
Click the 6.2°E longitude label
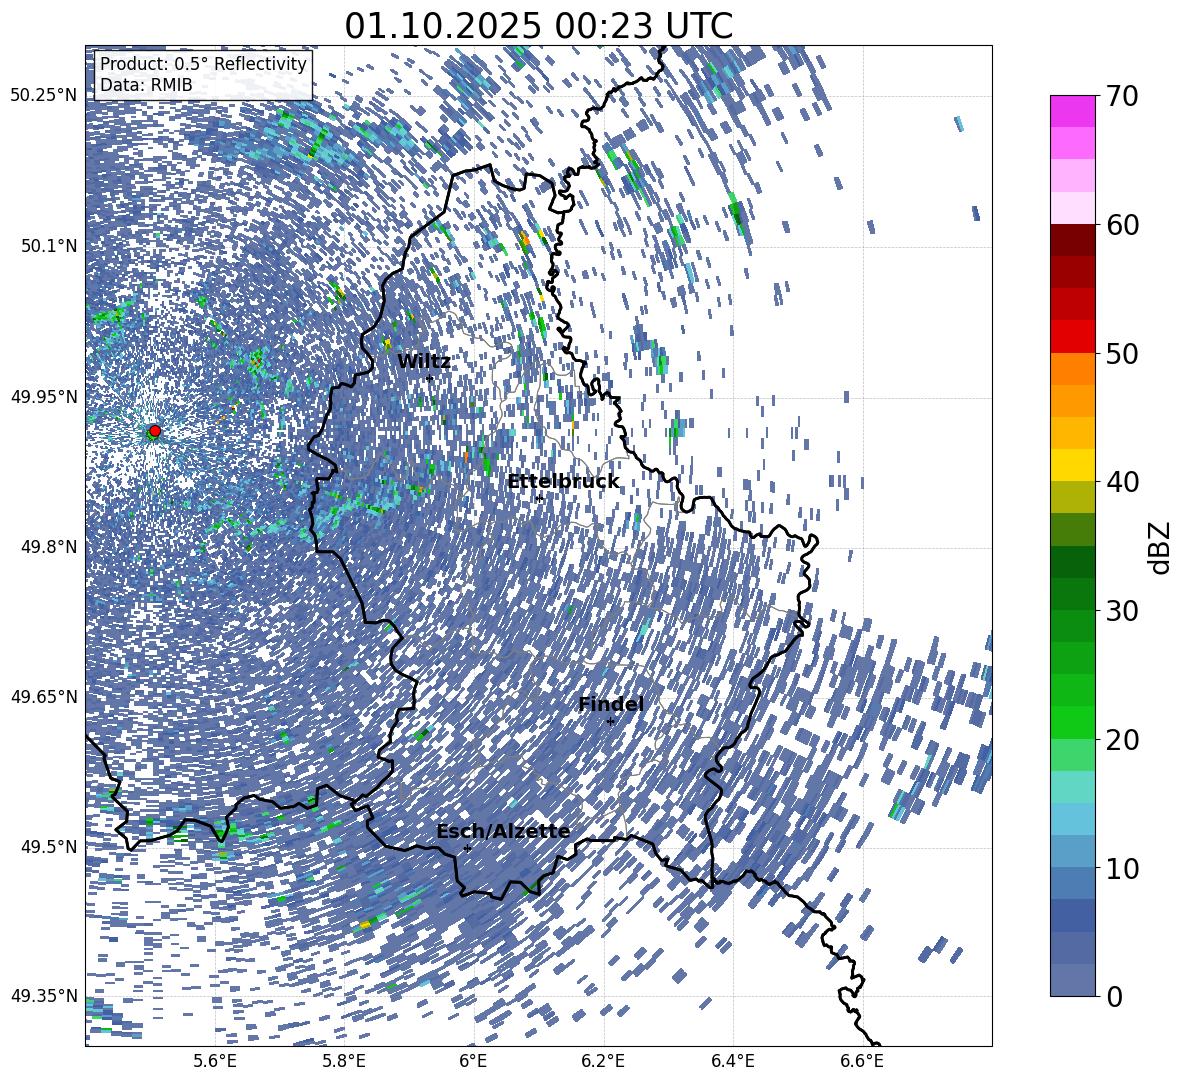tap(603, 1061)
